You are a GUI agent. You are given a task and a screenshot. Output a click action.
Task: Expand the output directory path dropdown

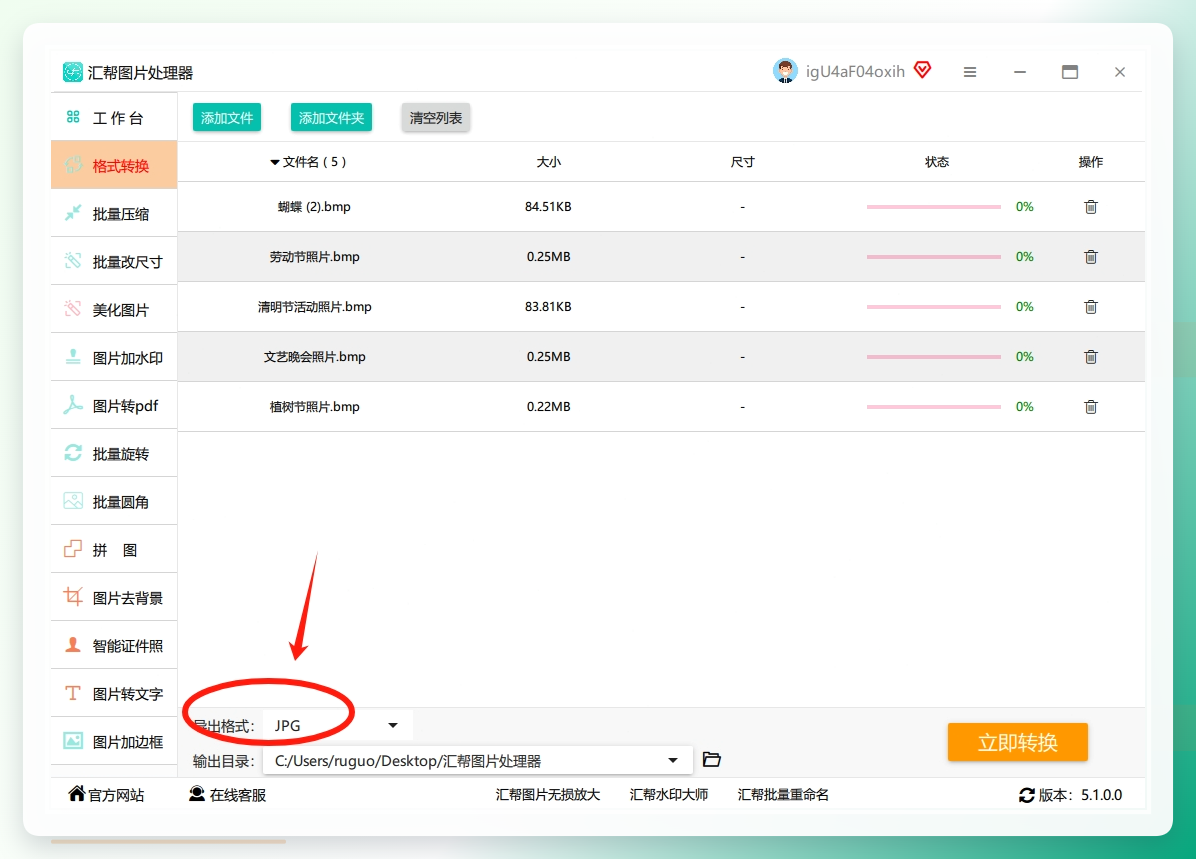tap(673, 761)
